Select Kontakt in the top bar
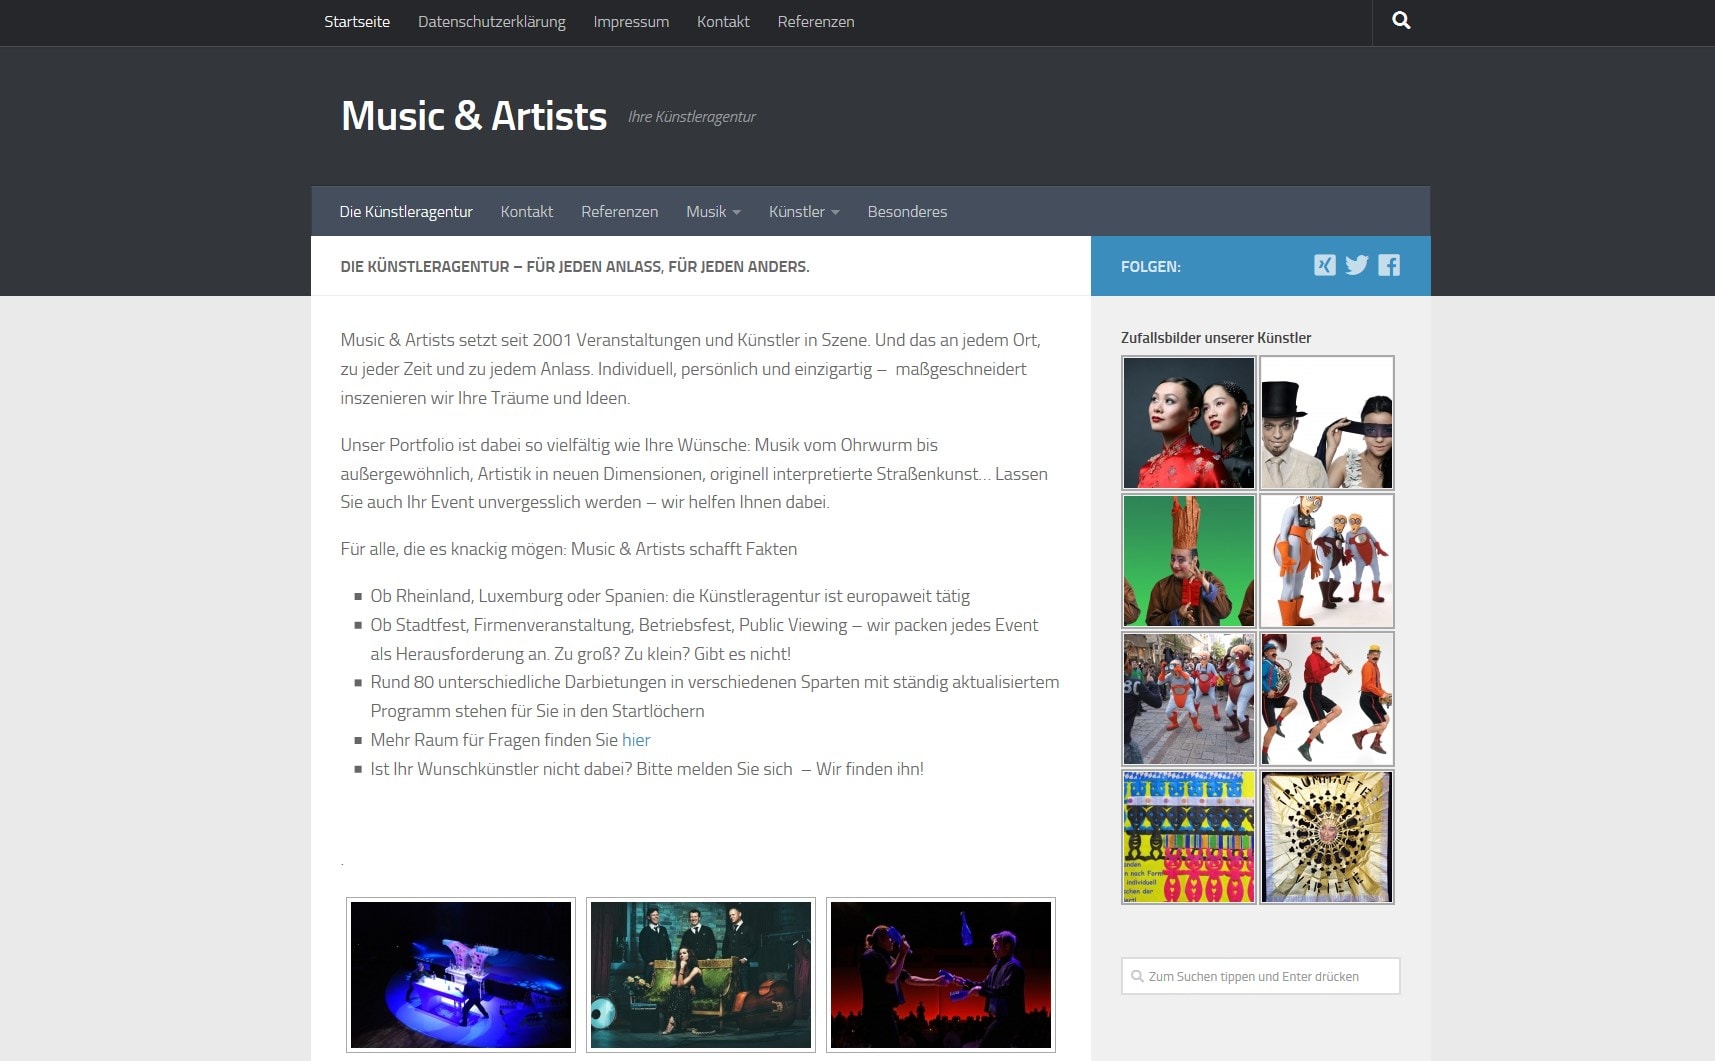This screenshot has height=1061, width=1715. pyautogui.click(x=723, y=21)
